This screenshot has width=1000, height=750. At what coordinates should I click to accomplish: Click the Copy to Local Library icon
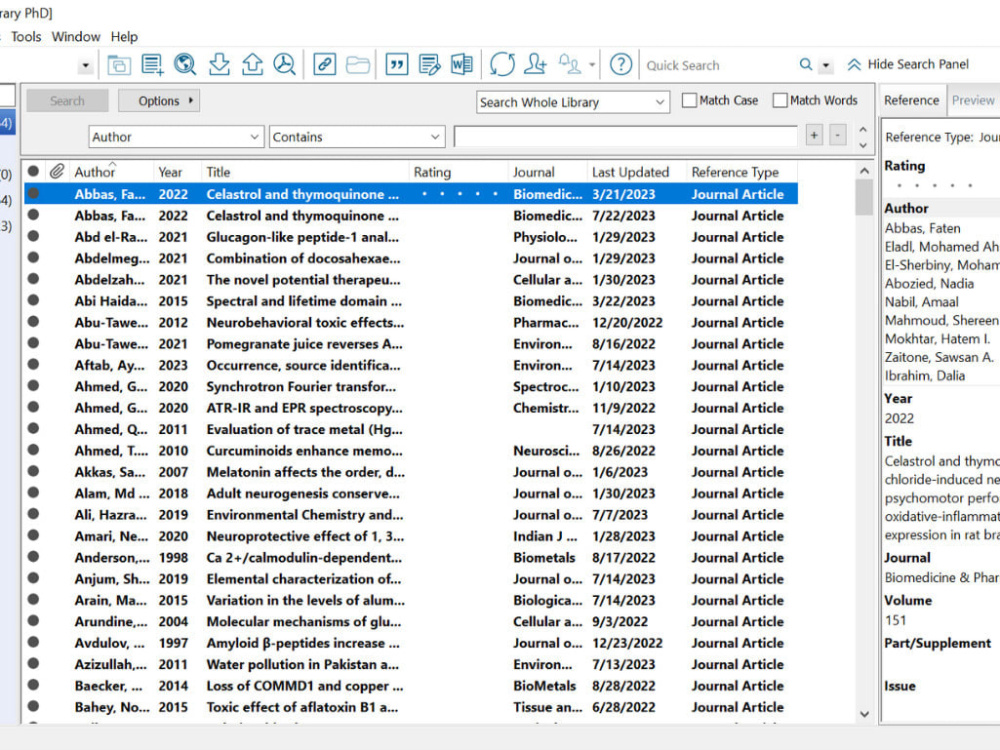tap(119, 64)
